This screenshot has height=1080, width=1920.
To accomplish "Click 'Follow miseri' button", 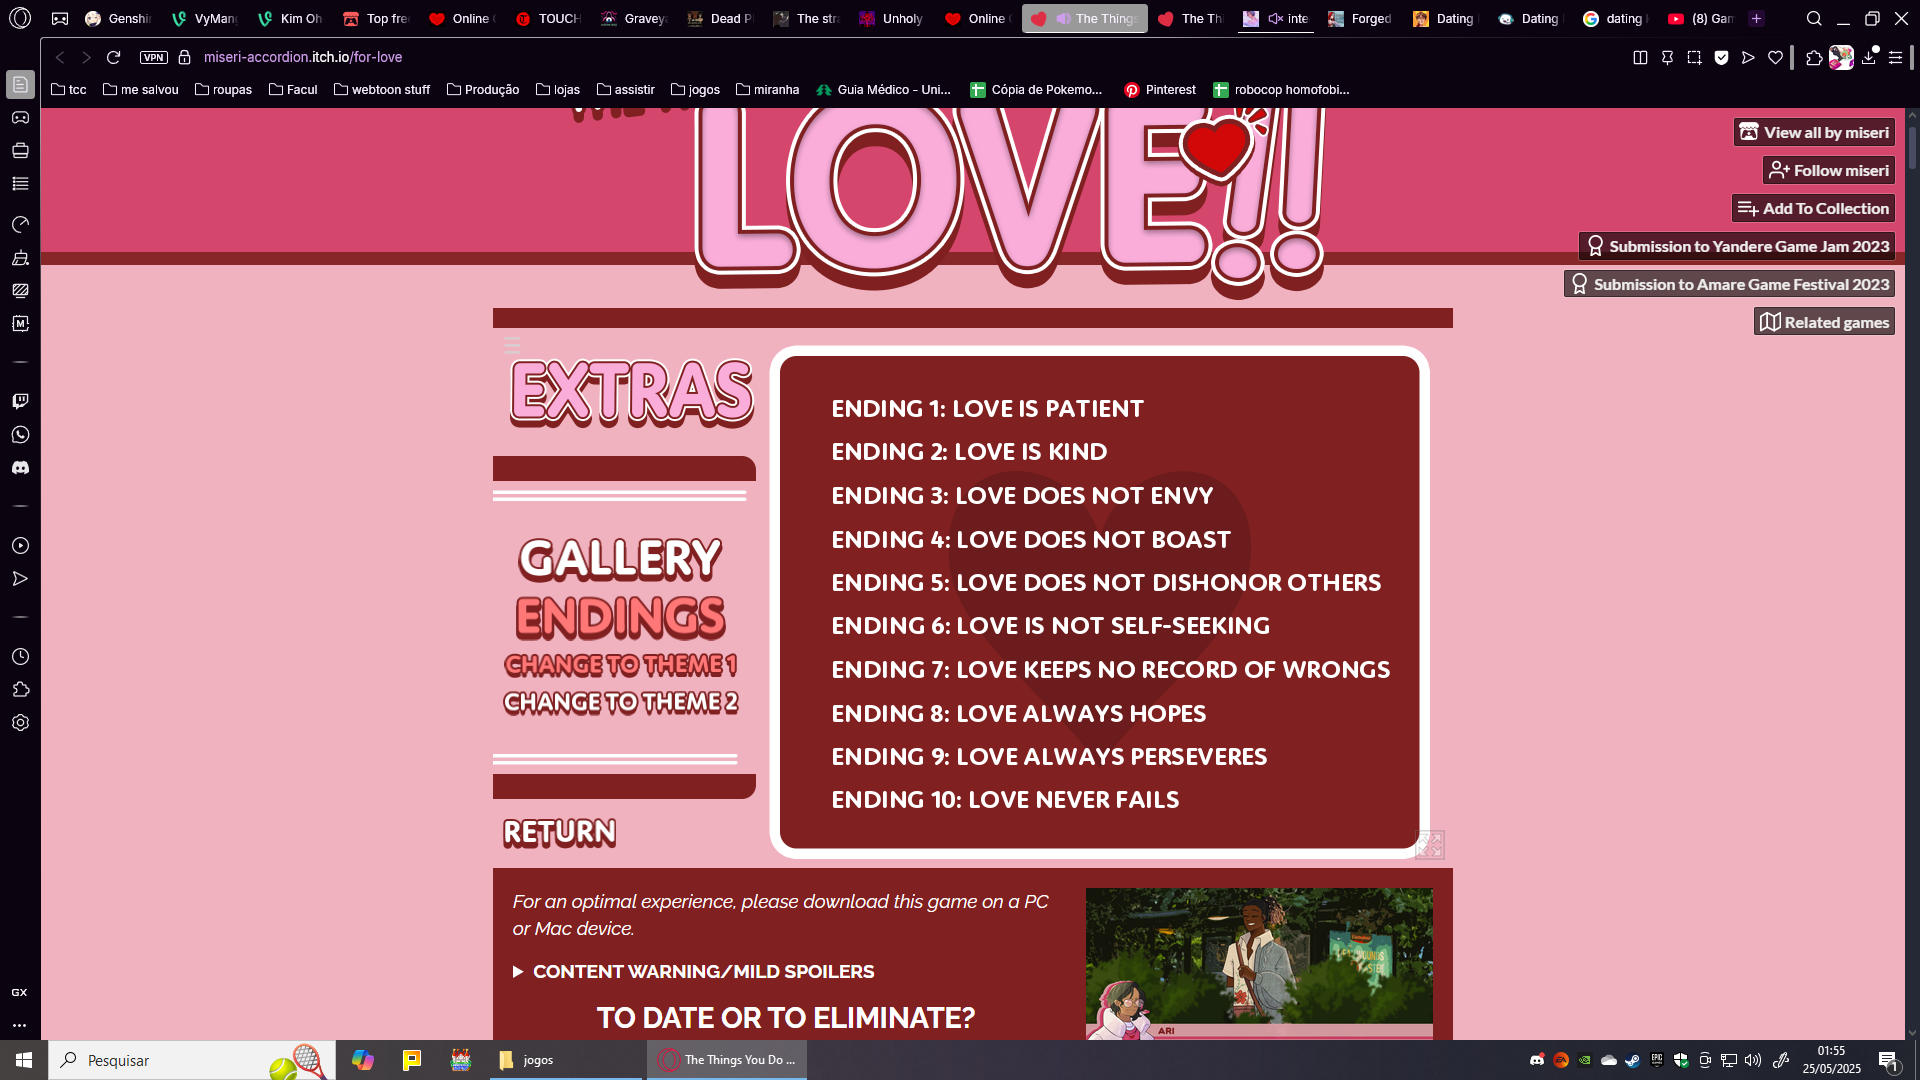I will 1828,170.
